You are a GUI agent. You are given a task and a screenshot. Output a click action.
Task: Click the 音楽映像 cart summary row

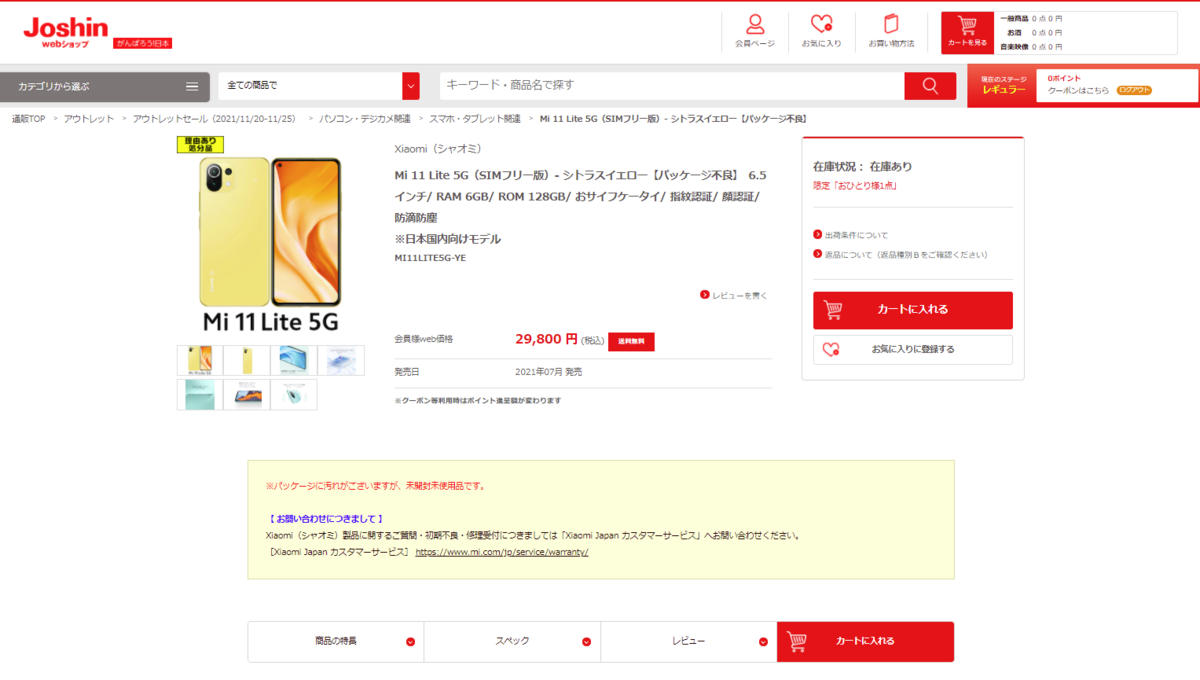1031,46
